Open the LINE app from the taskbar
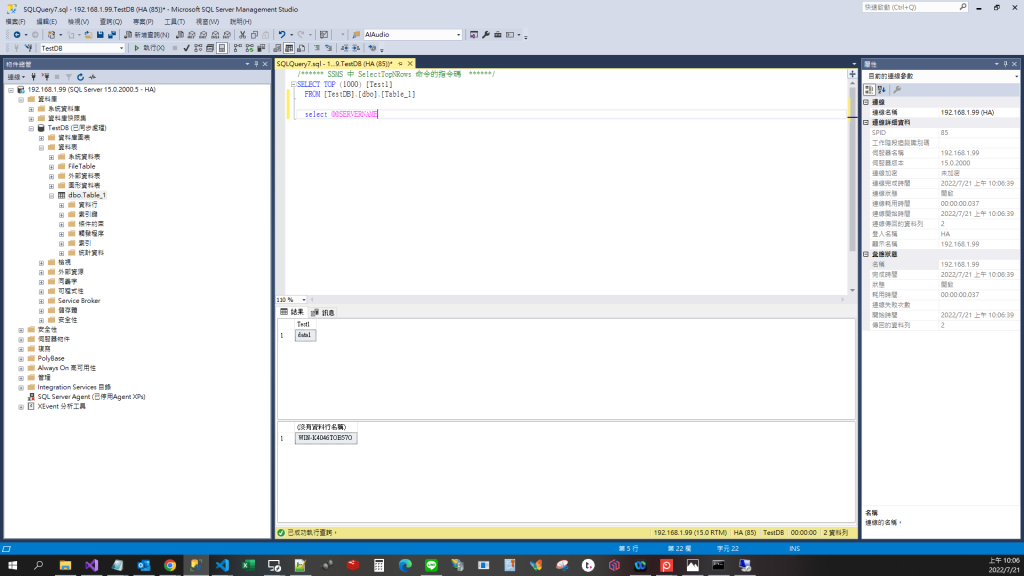The height and width of the screenshot is (576, 1024). pos(431,565)
